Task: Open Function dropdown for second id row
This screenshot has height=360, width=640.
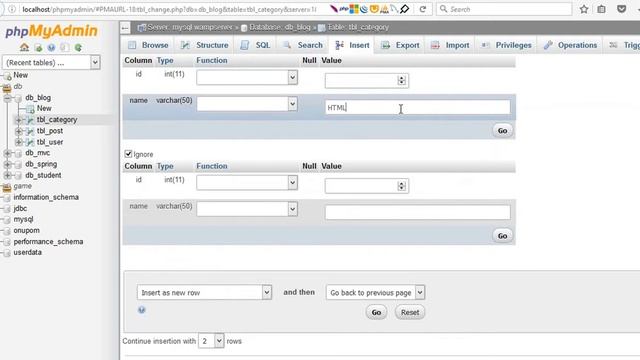Action: 247,183
